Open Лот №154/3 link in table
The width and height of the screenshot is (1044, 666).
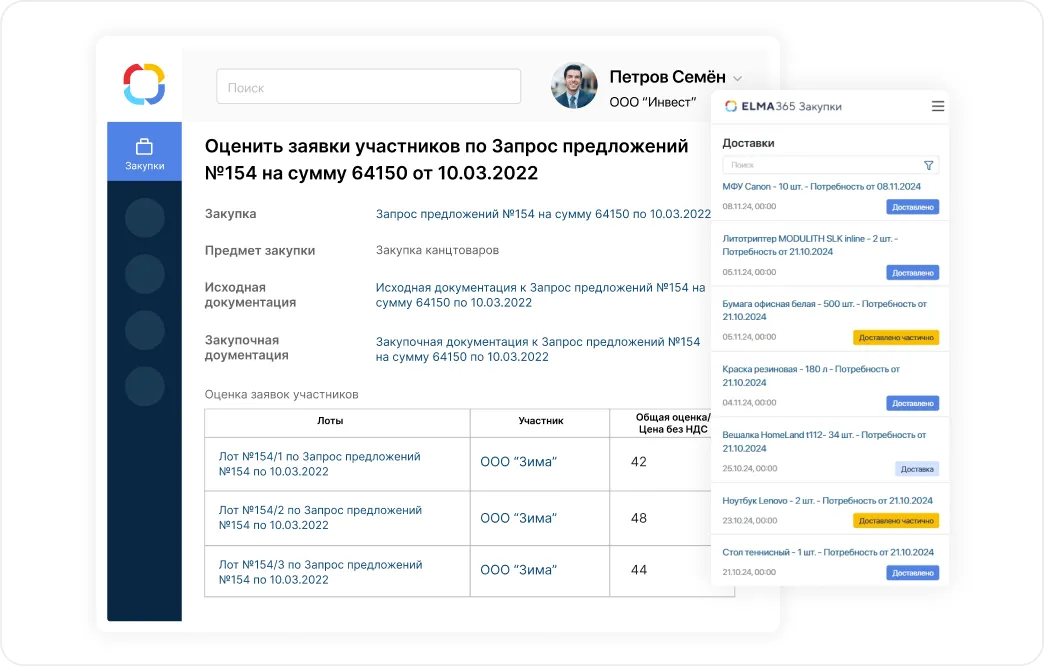[x=320, y=572]
